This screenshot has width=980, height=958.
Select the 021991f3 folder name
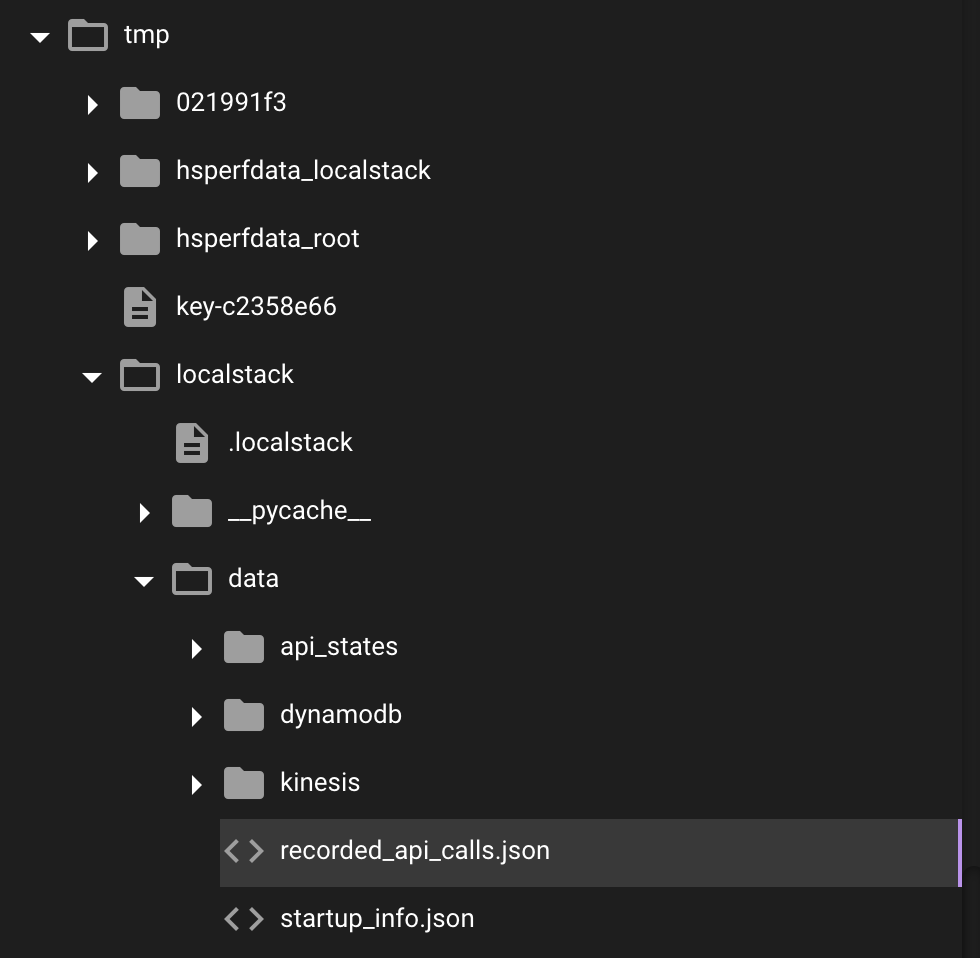tap(231, 102)
